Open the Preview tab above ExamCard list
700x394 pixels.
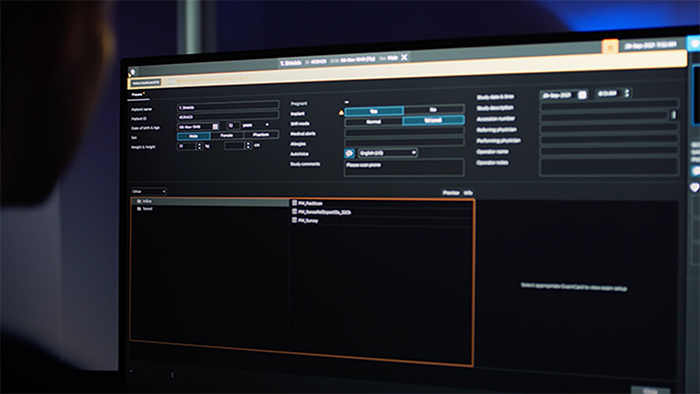[x=451, y=193]
